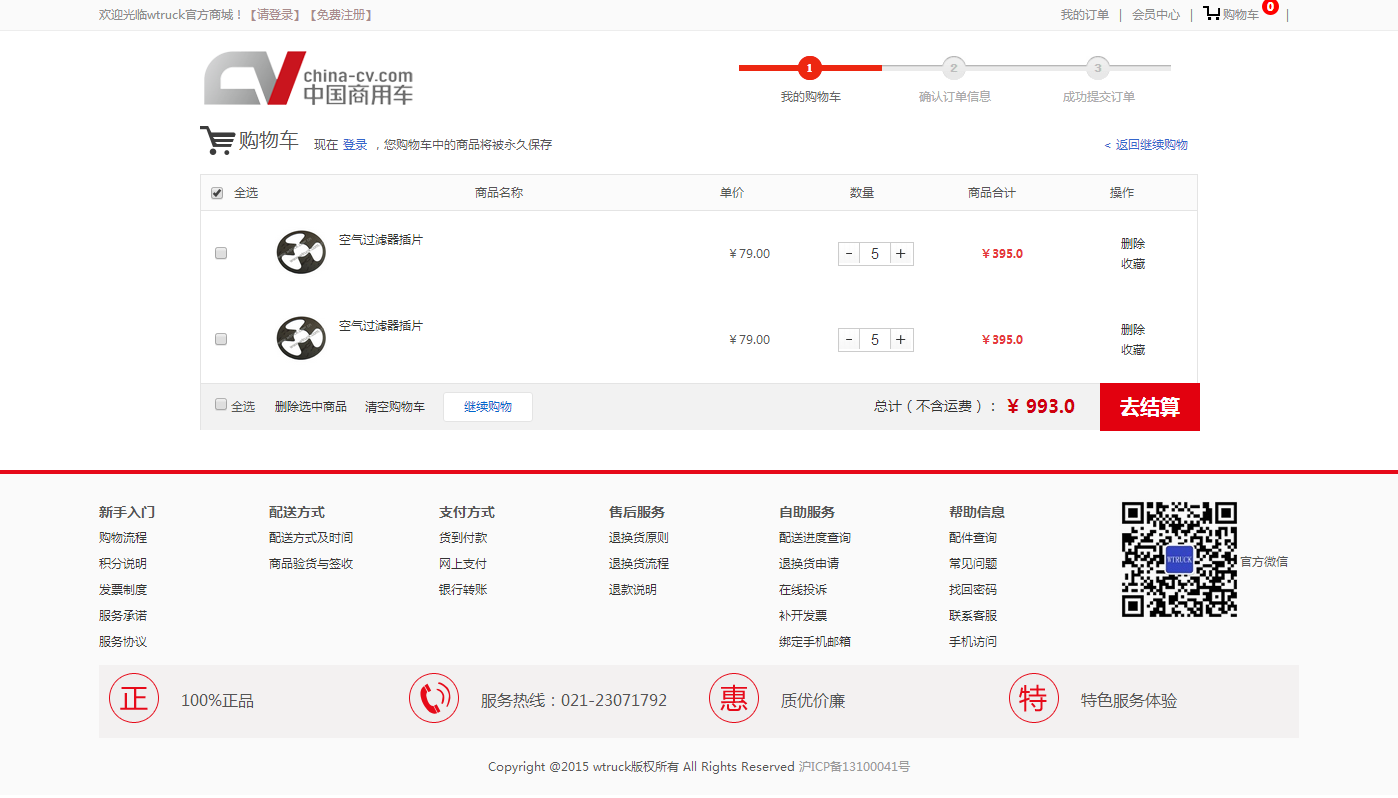
Task: Click the 特 special service circle icon
Action: 1033,698
